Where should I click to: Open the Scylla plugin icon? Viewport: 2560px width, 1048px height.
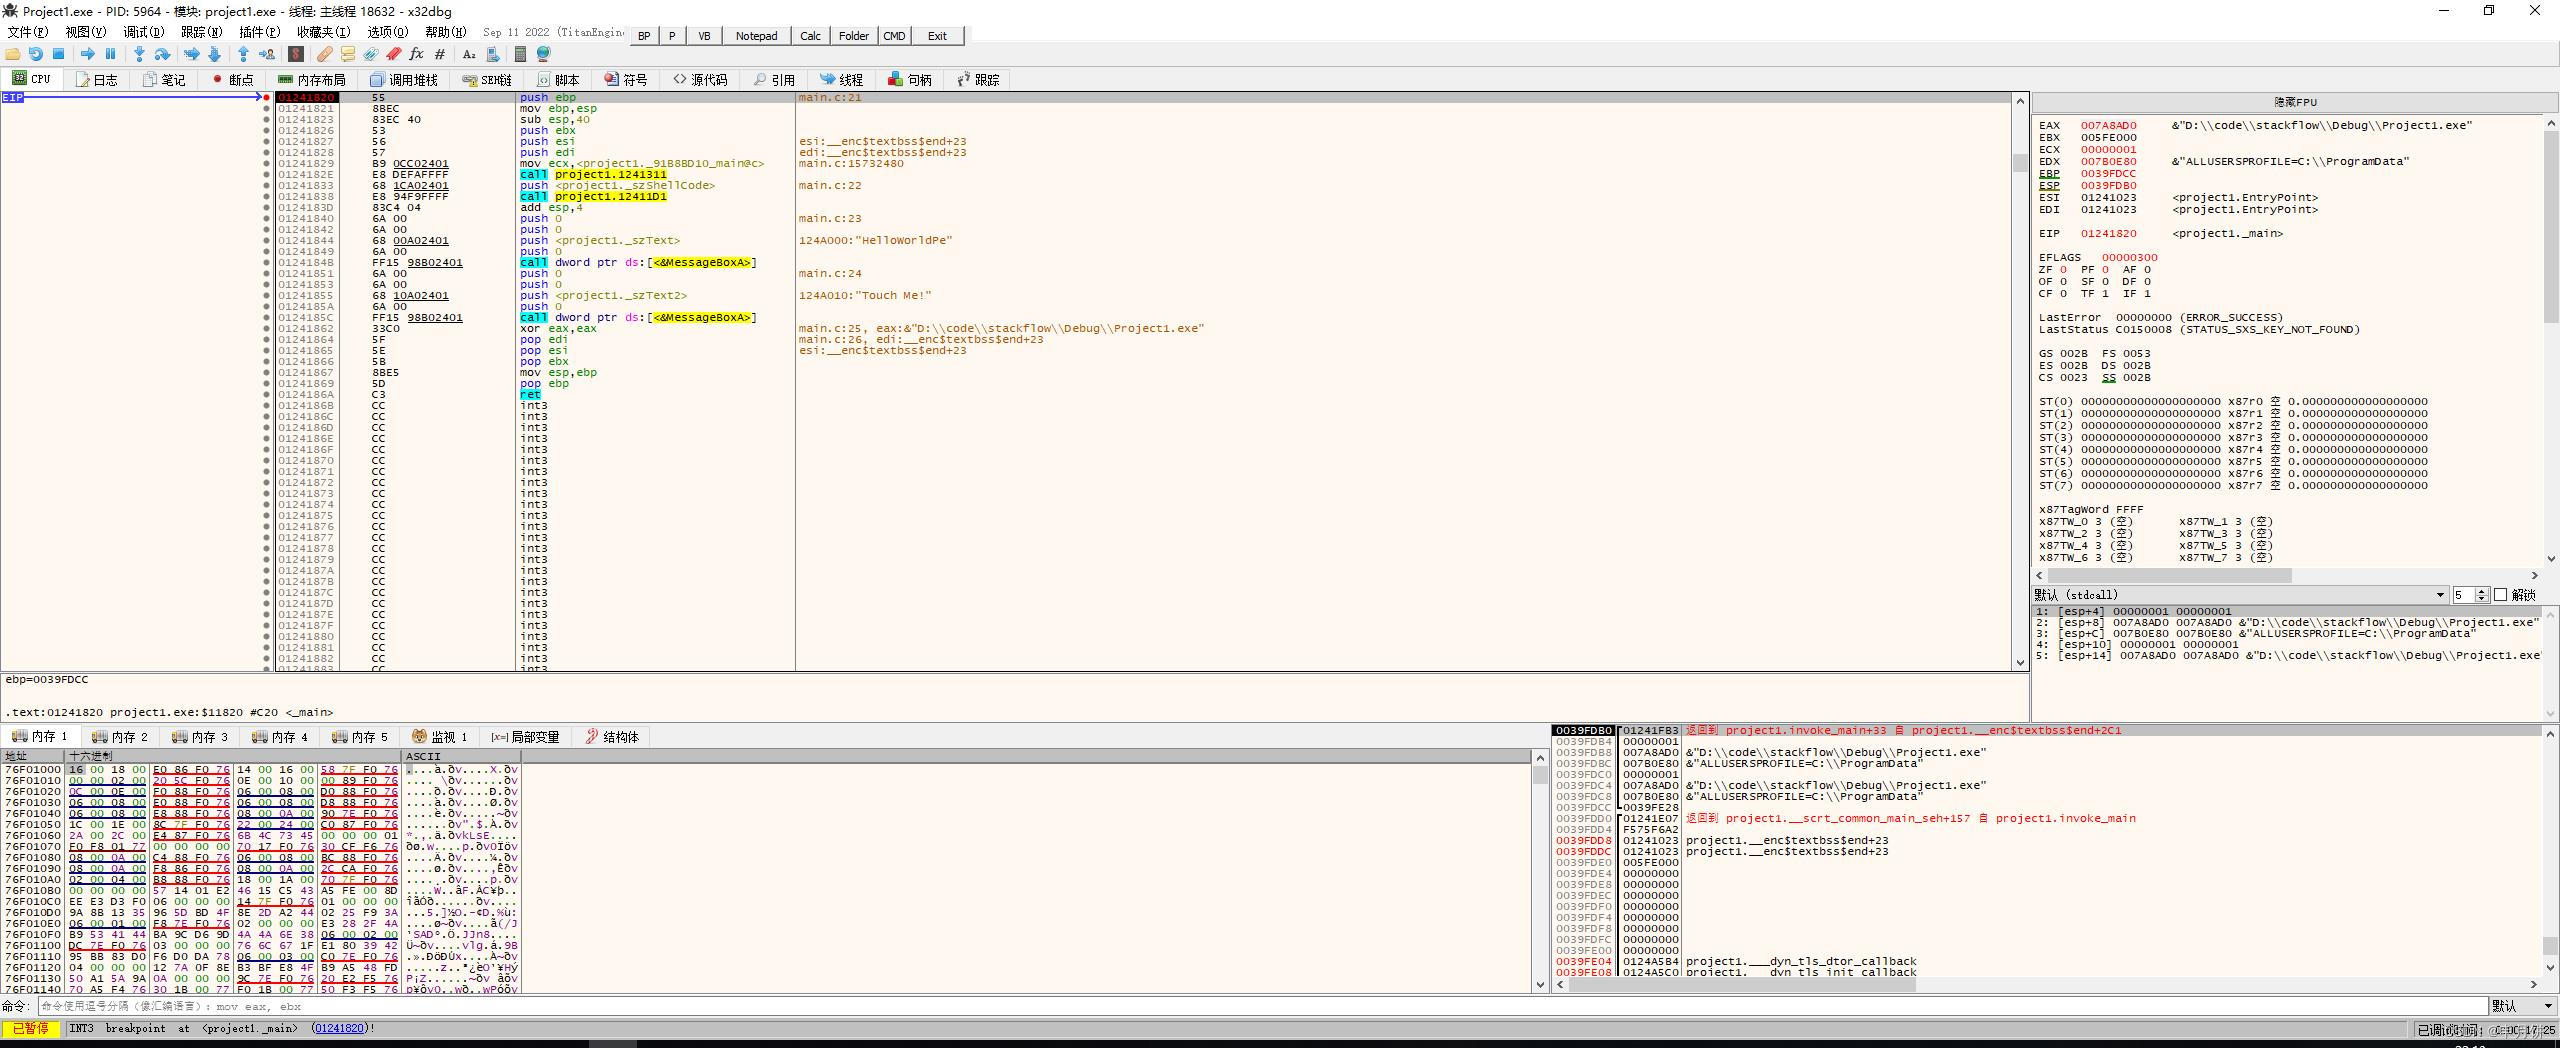pyautogui.click(x=296, y=54)
